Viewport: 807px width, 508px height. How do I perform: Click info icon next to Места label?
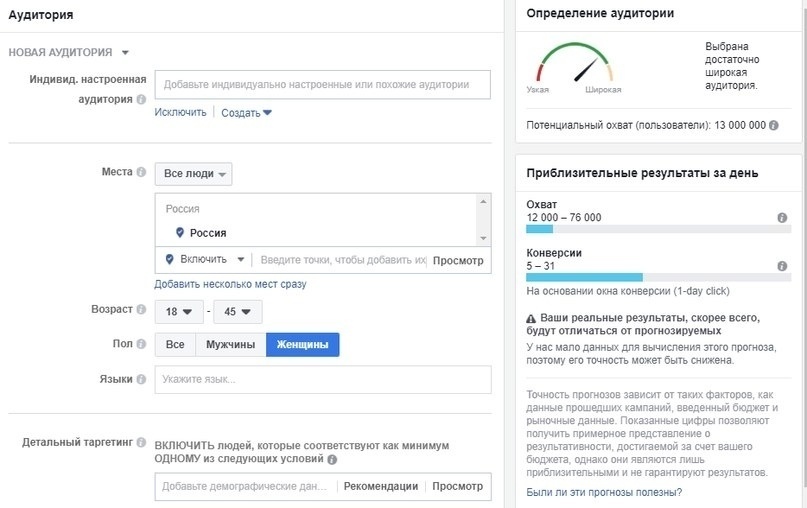[x=141, y=172]
